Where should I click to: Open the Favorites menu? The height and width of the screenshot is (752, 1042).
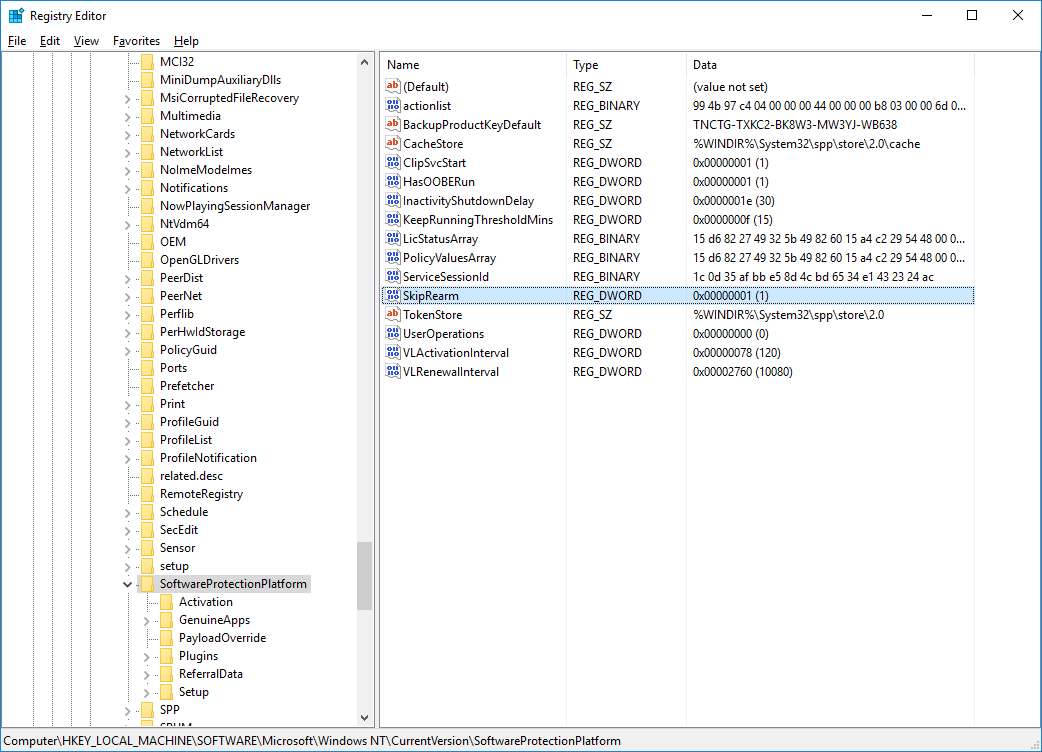(136, 41)
